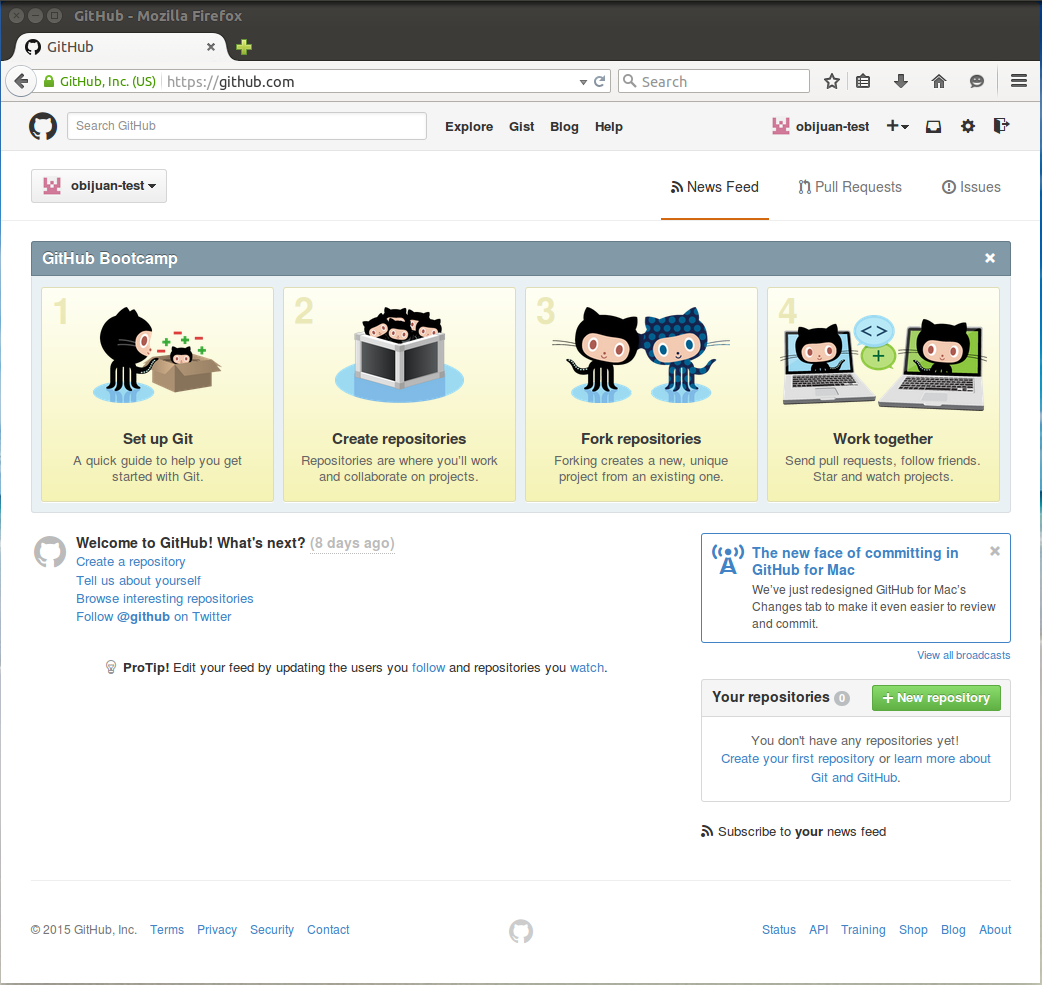Image resolution: width=1042 pixels, height=985 pixels.
Task: Dismiss the GitHub Bootcamp panel
Action: coord(990,258)
